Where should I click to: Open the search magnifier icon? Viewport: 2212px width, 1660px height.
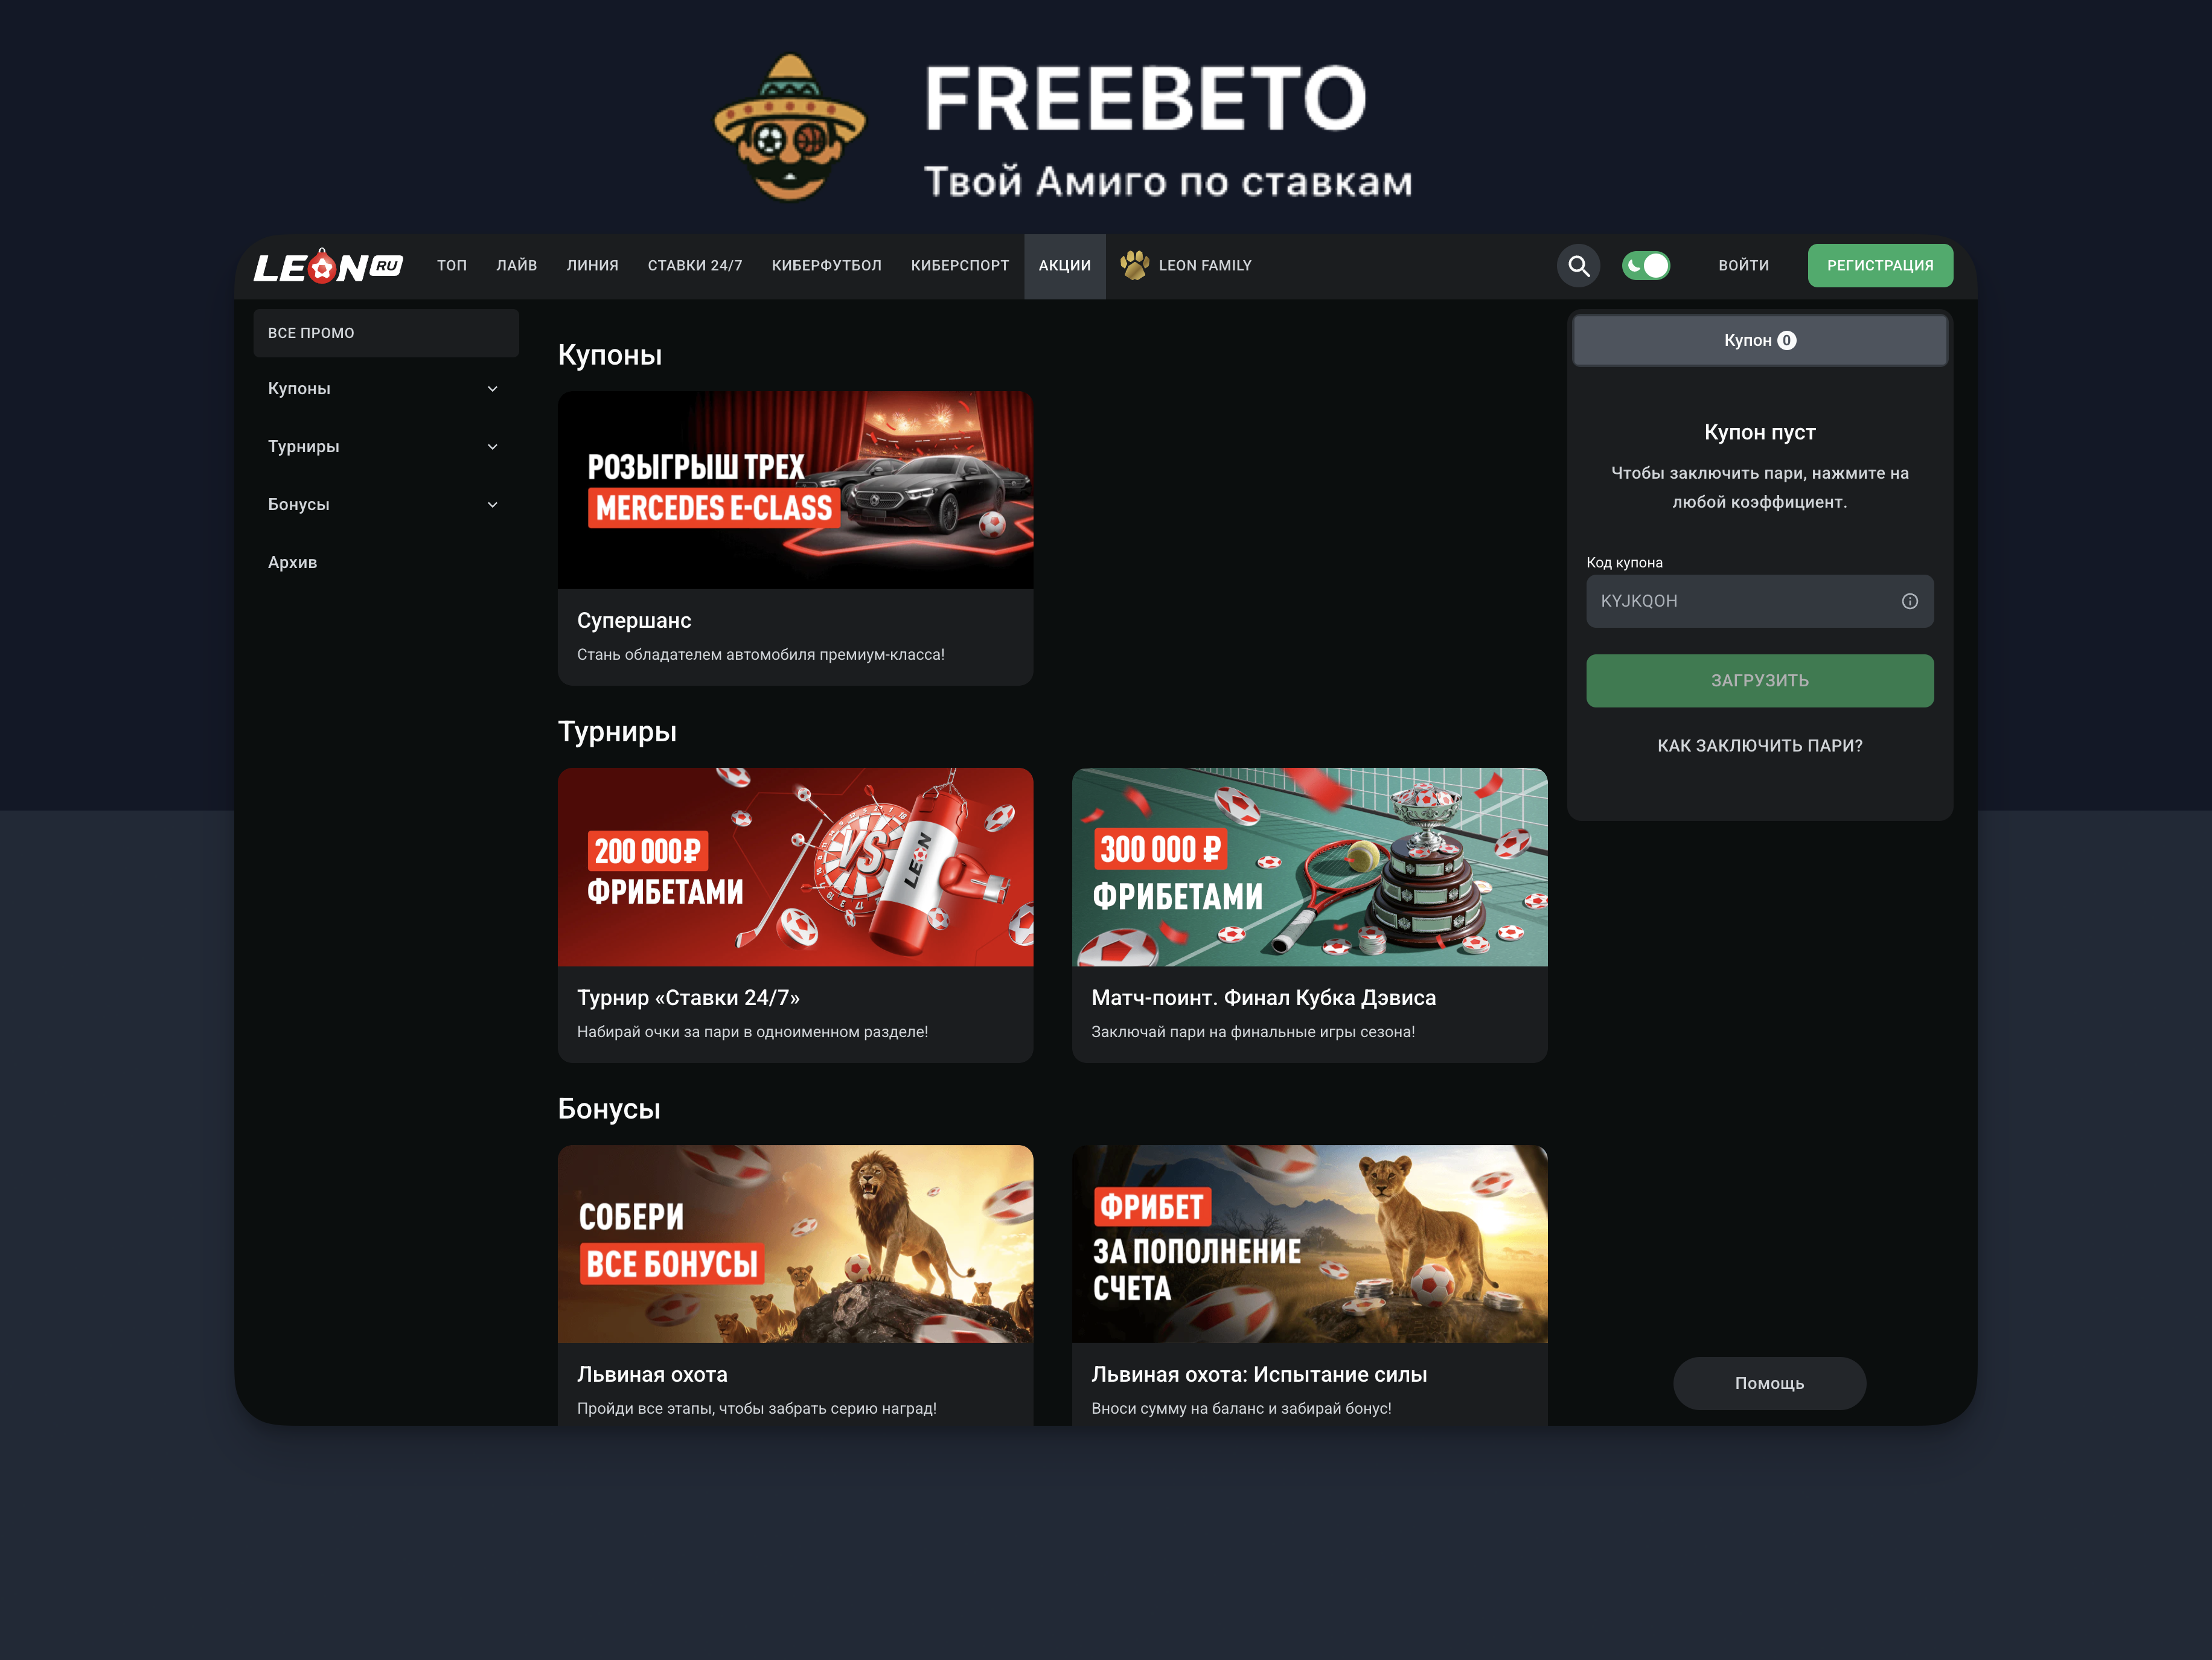tap(1578, 266)
